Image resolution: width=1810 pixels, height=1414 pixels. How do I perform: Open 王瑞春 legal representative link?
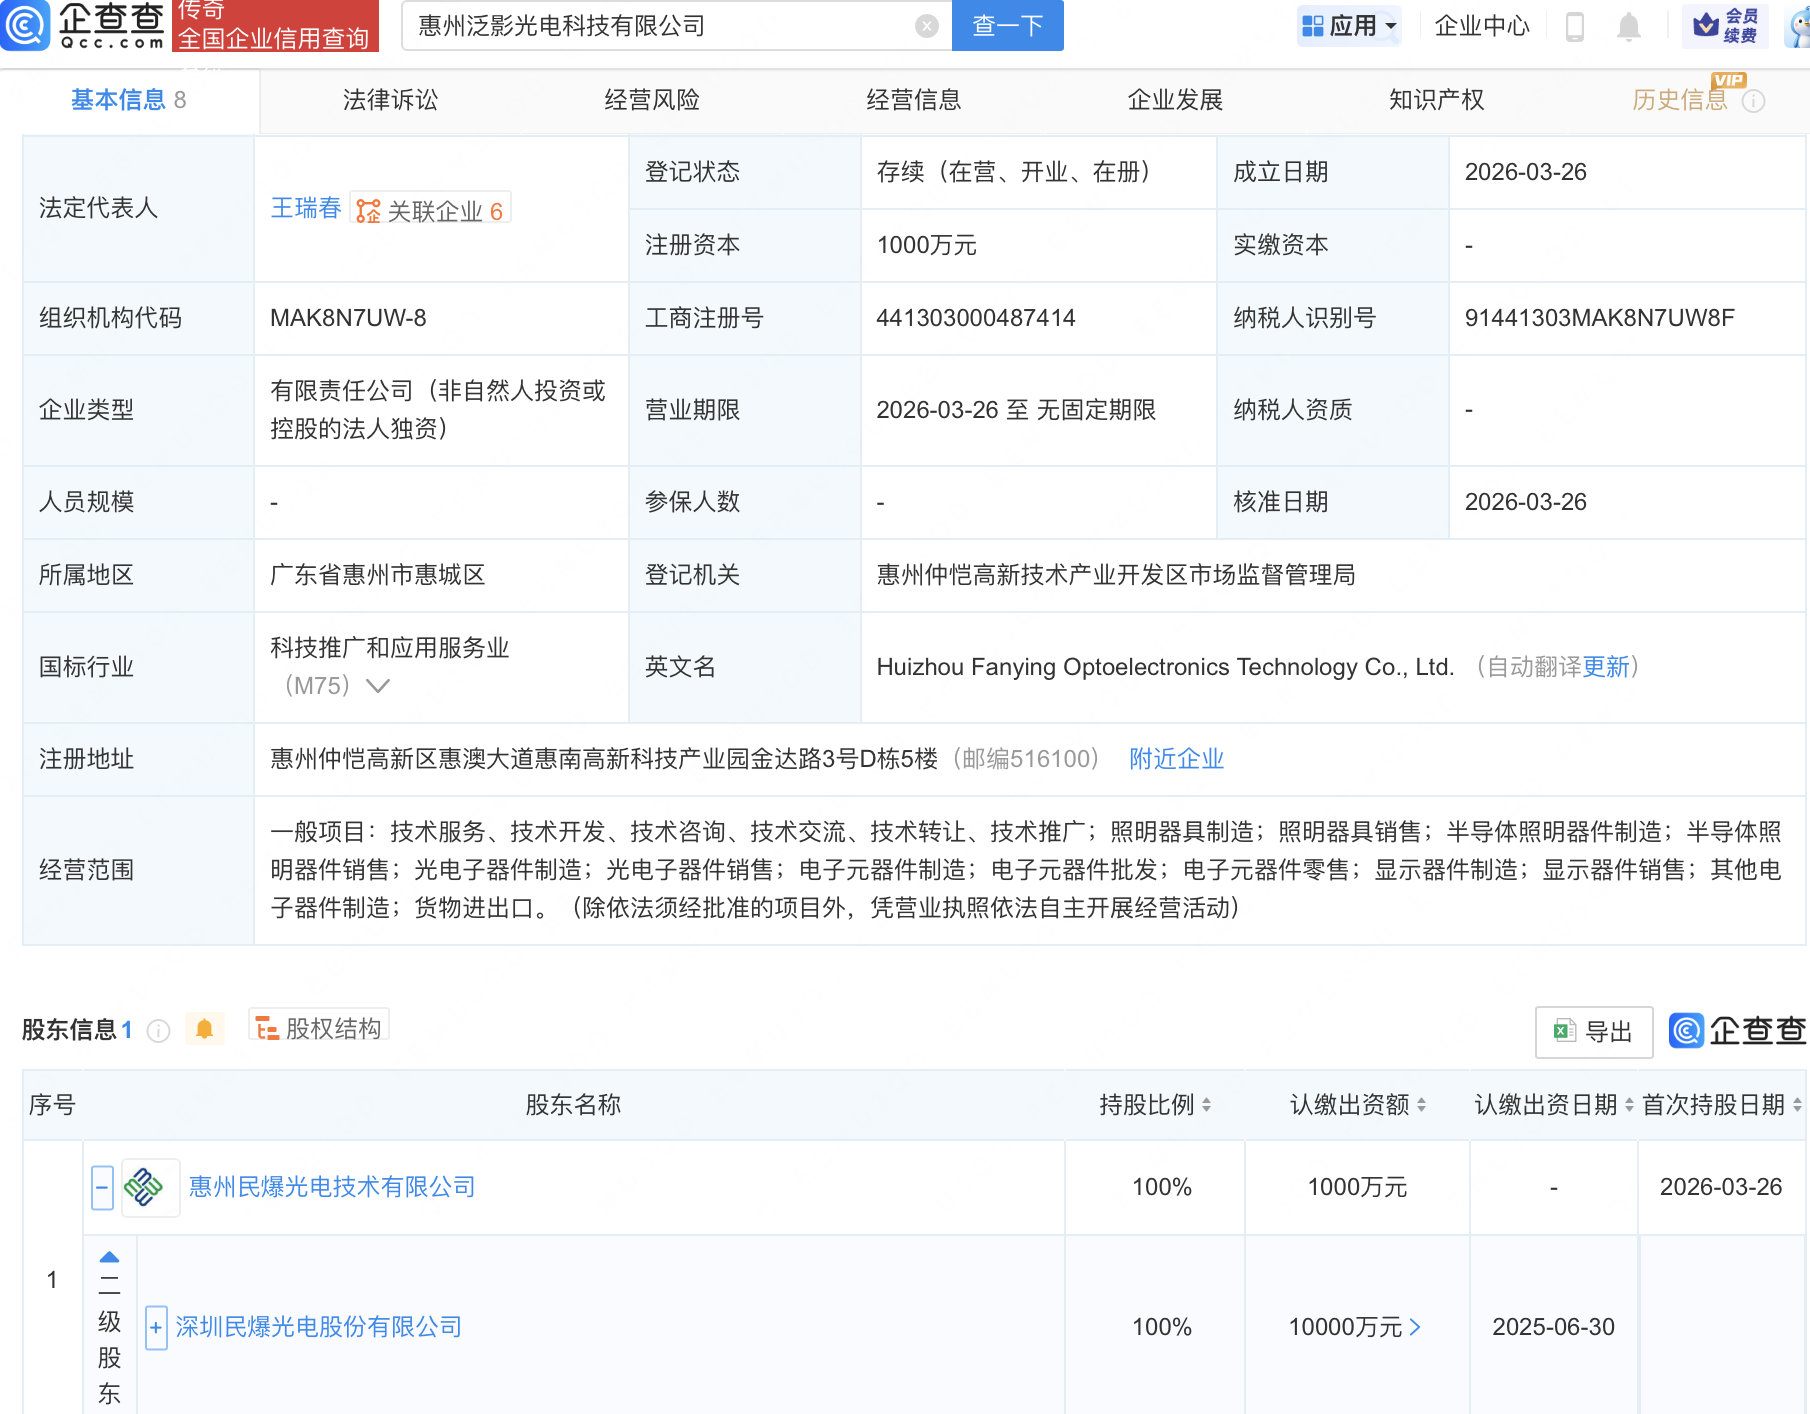click(x=306, y=208)
